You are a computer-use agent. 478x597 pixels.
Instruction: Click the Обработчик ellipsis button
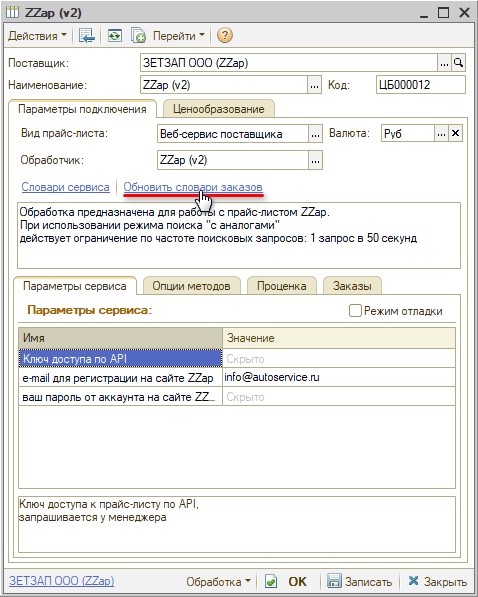tap(315, 160)
